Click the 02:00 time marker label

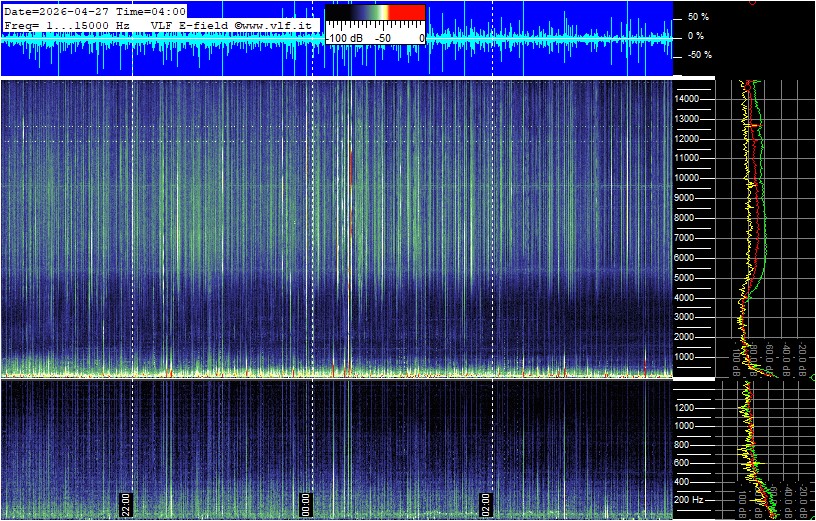point(487,503)
